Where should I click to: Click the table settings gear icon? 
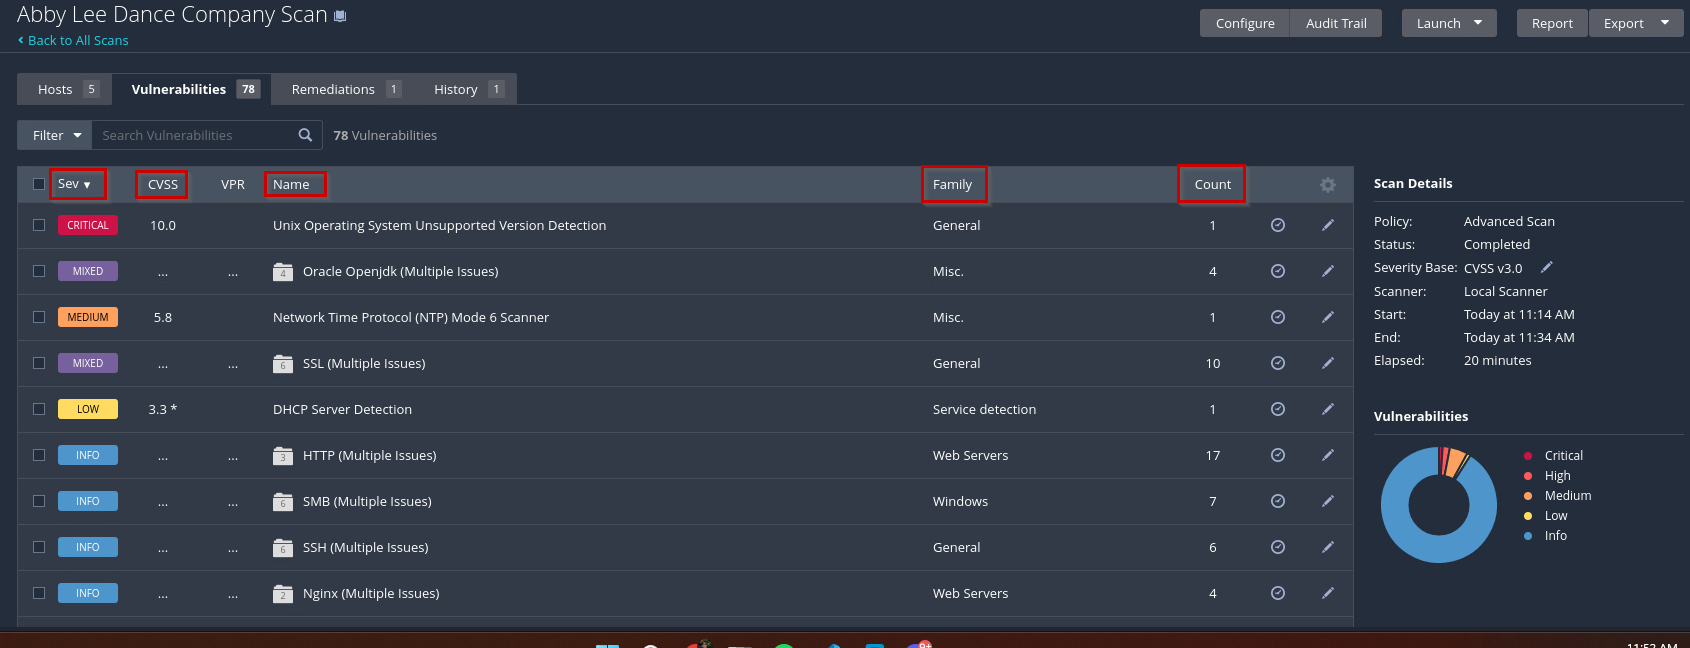[x=1327, y=185]
